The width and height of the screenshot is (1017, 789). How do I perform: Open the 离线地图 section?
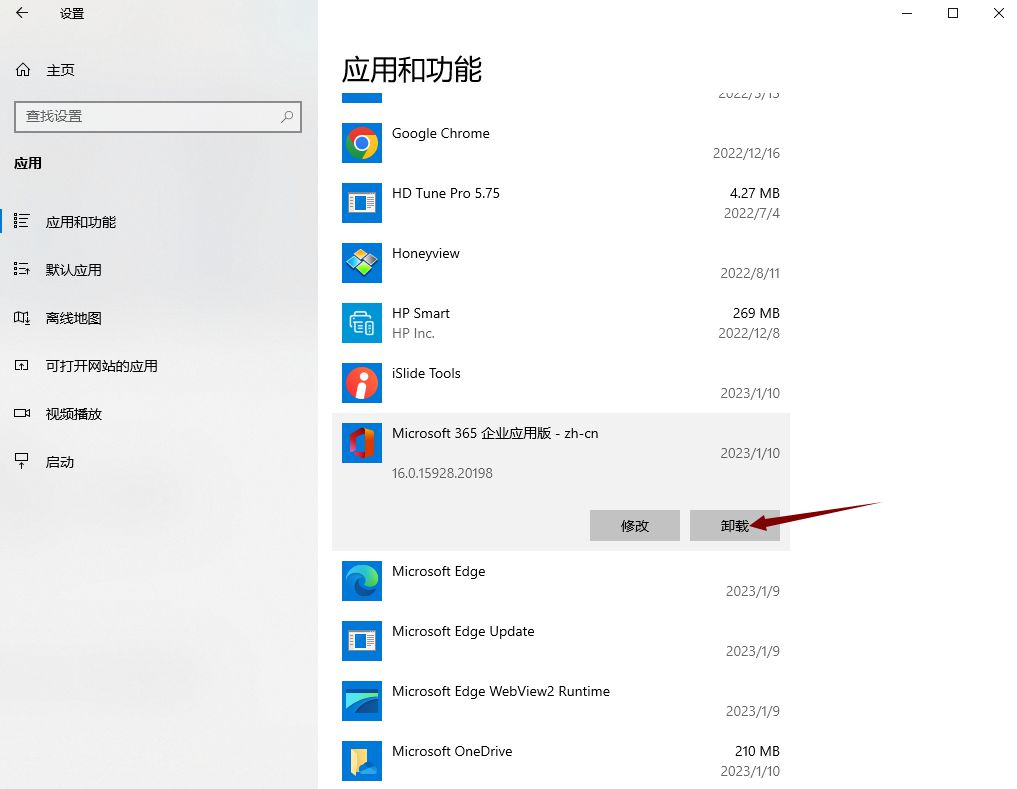73,318
